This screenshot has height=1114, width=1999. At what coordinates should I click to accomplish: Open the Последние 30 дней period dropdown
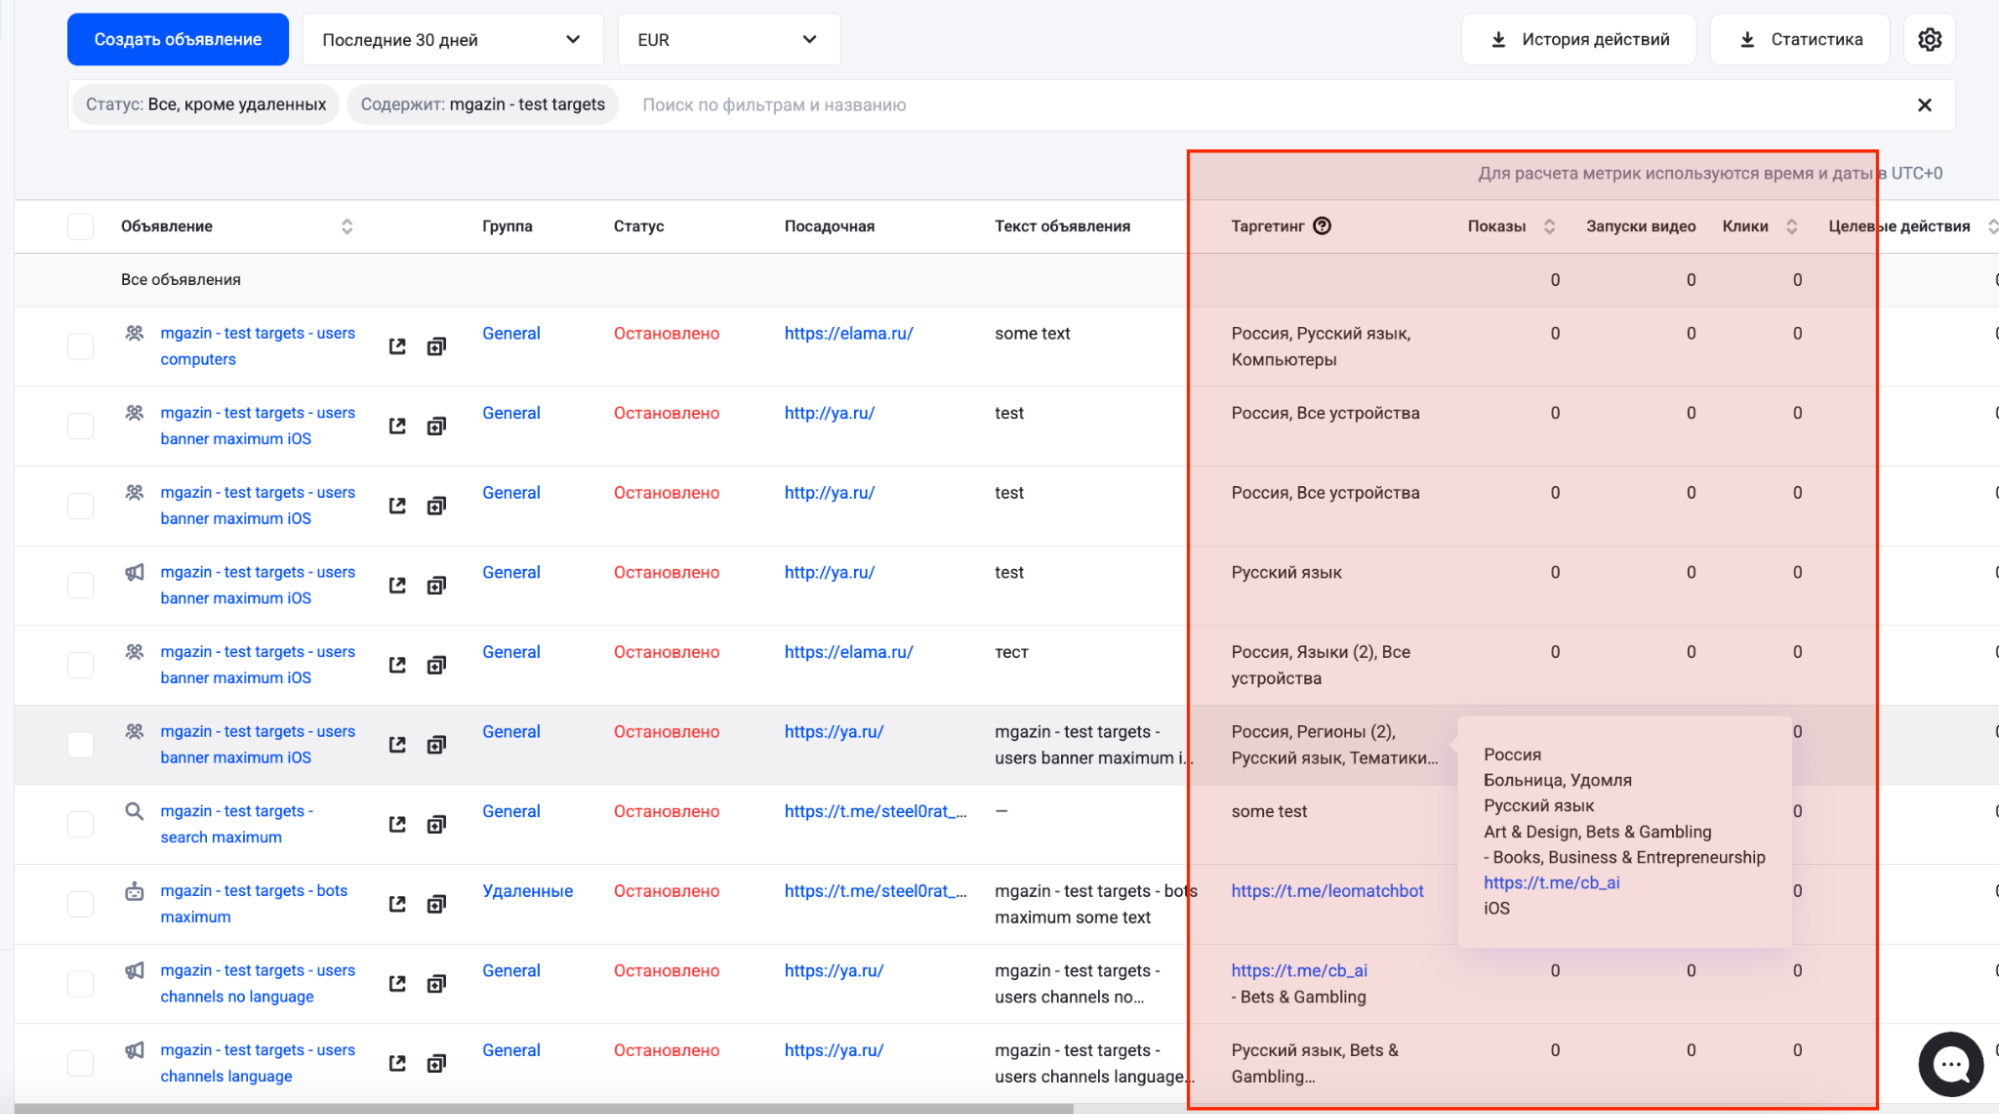point(452,40)
